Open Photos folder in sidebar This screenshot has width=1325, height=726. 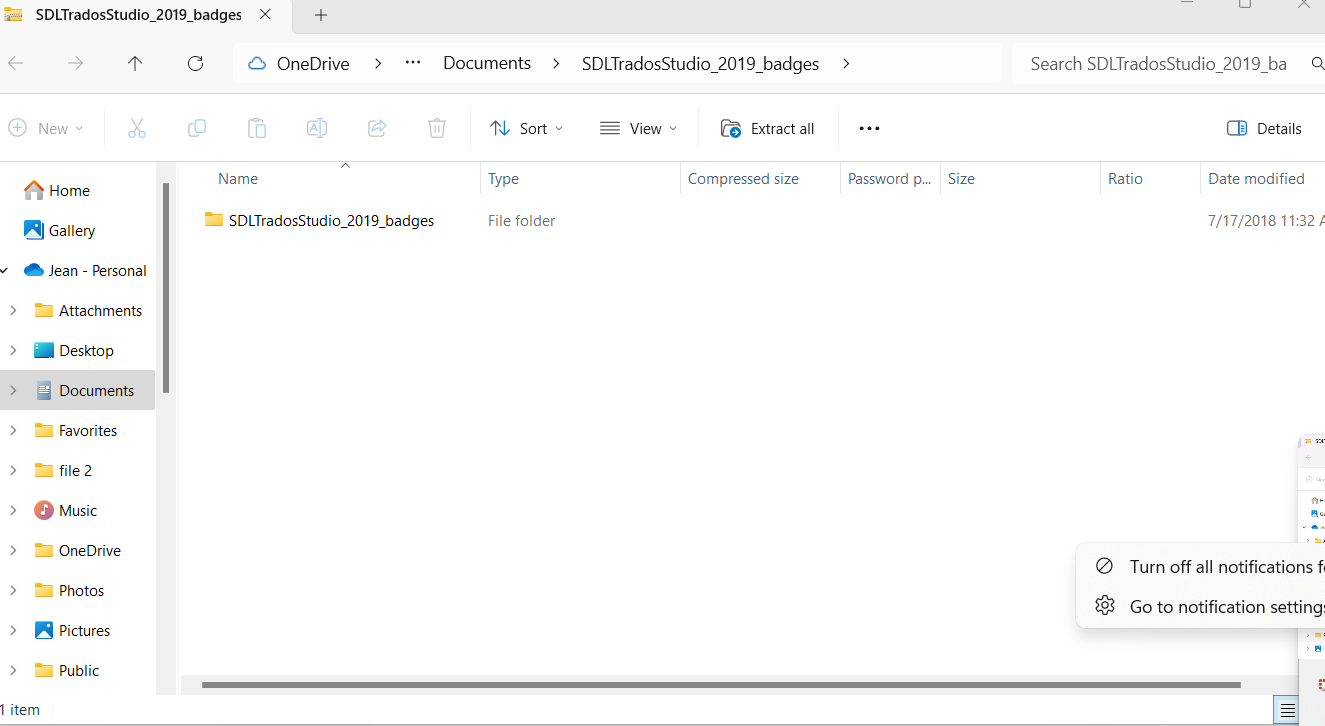[x=70, y=590]
